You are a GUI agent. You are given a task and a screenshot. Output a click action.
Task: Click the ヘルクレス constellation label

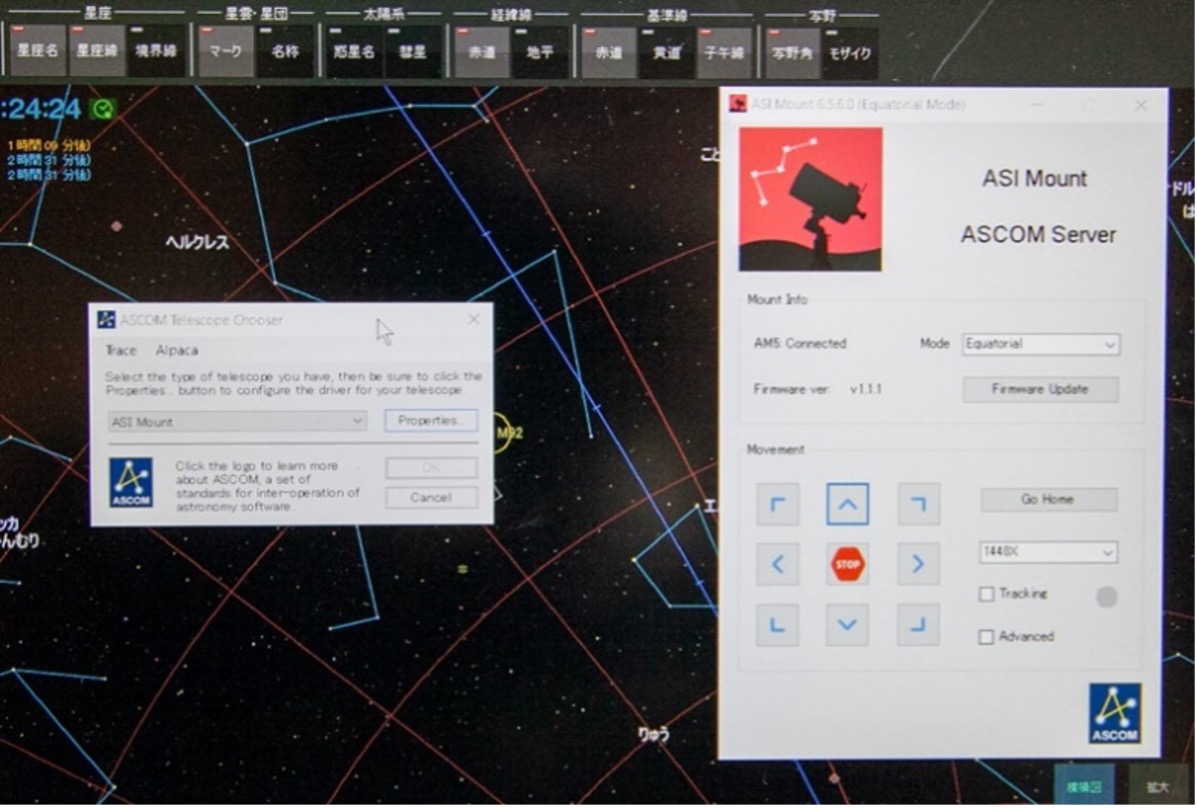tap(198, 243)
